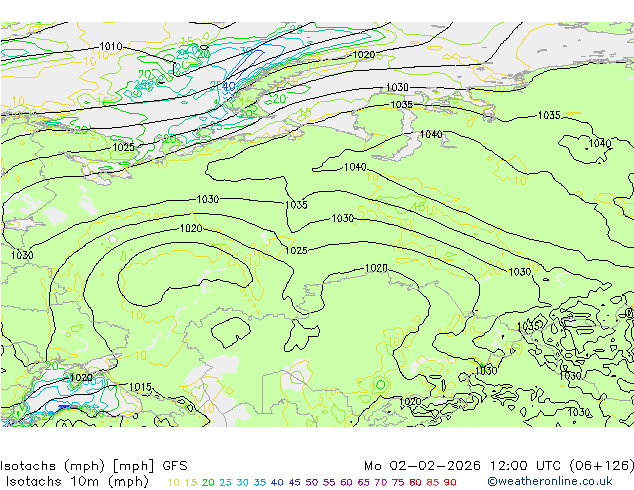The width and height of the screenshot is (634, 490).
Task: Select legend value 90 in color scale
Action: coord(450,482)
